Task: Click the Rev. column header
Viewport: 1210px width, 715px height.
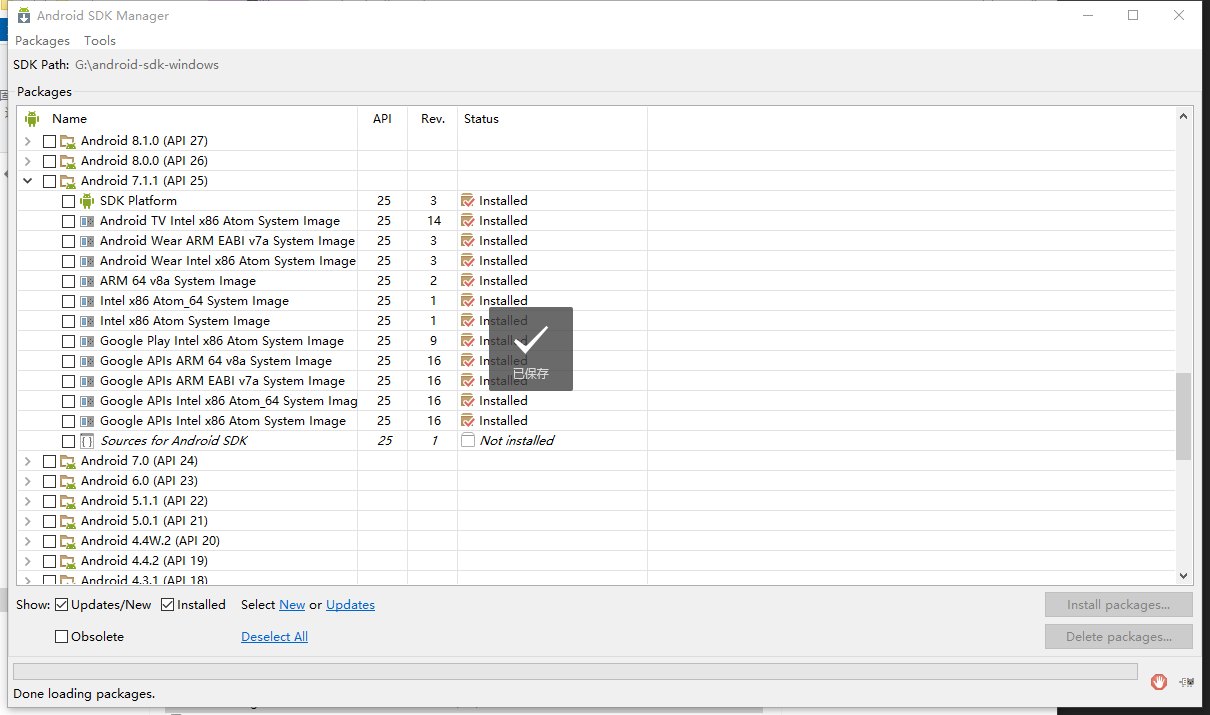Action: (433, 119)
